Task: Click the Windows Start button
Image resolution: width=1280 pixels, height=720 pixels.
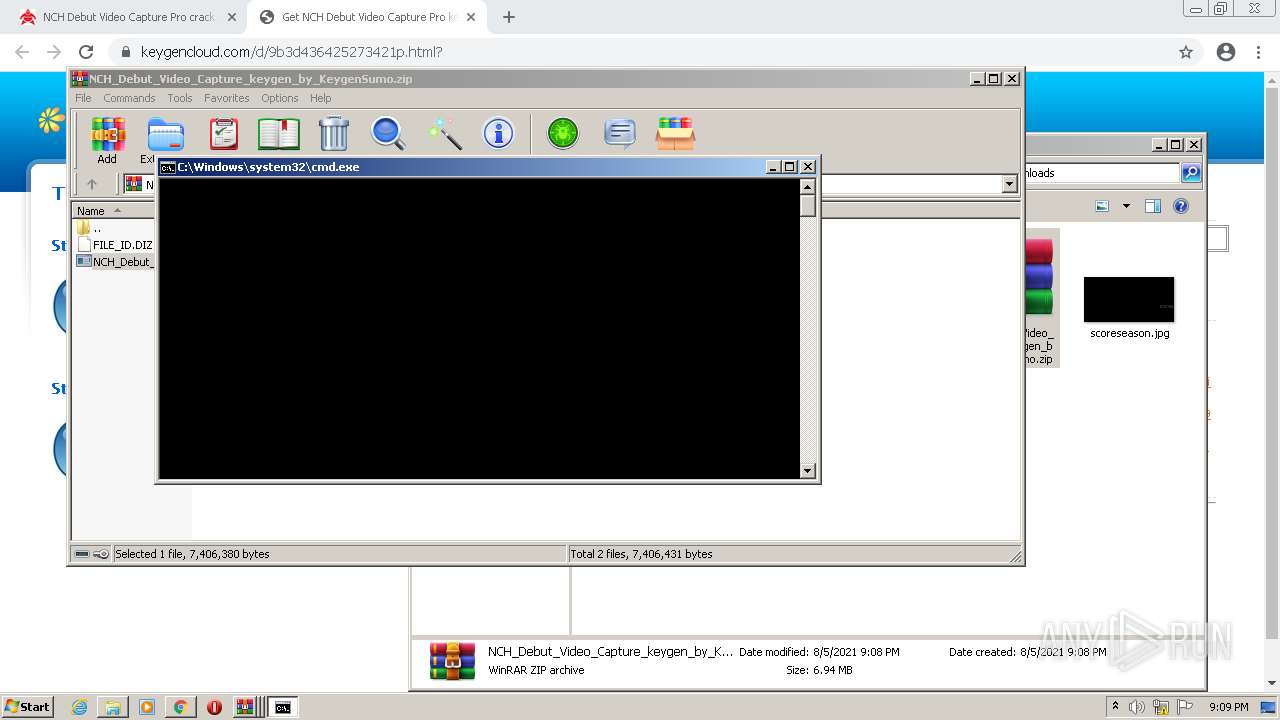Action: coord(27,707)
